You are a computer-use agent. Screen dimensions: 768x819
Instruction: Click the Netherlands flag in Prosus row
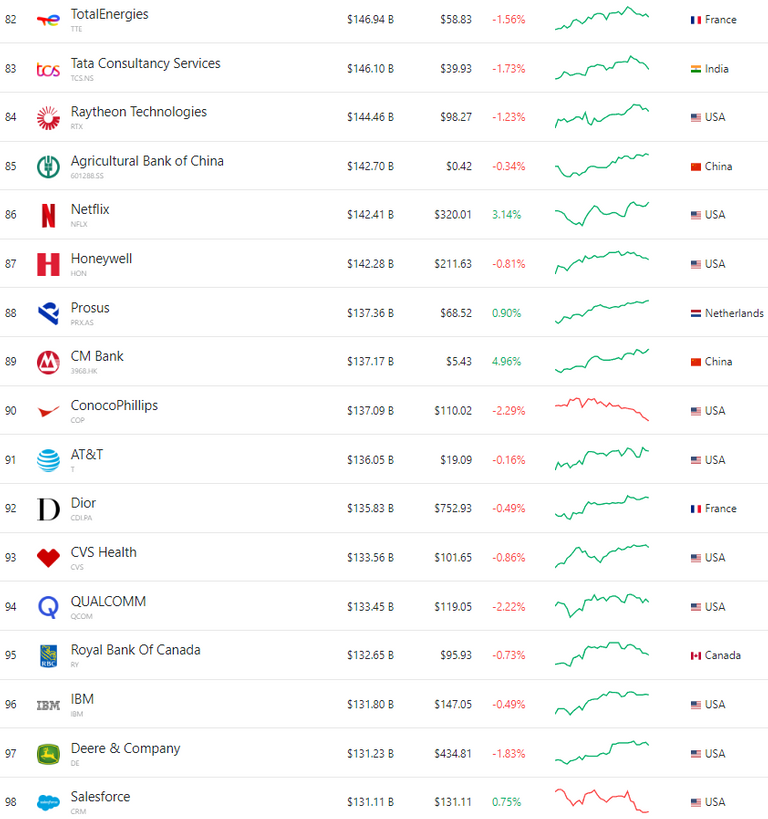click(695, 313)
